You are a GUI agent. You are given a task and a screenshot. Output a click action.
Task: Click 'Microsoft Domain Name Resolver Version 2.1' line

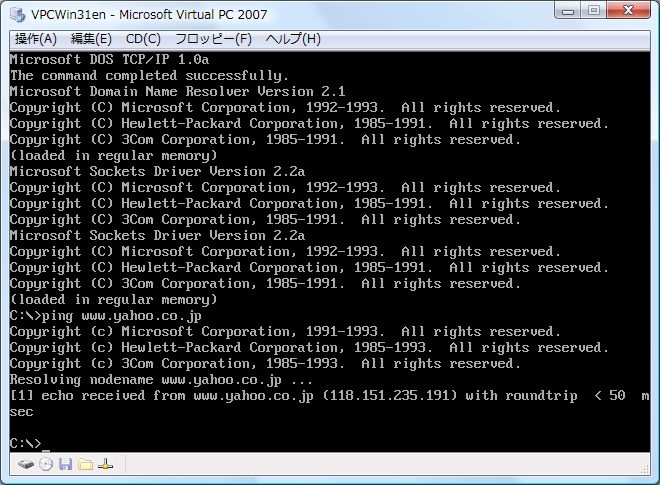[x=178, y=92]
